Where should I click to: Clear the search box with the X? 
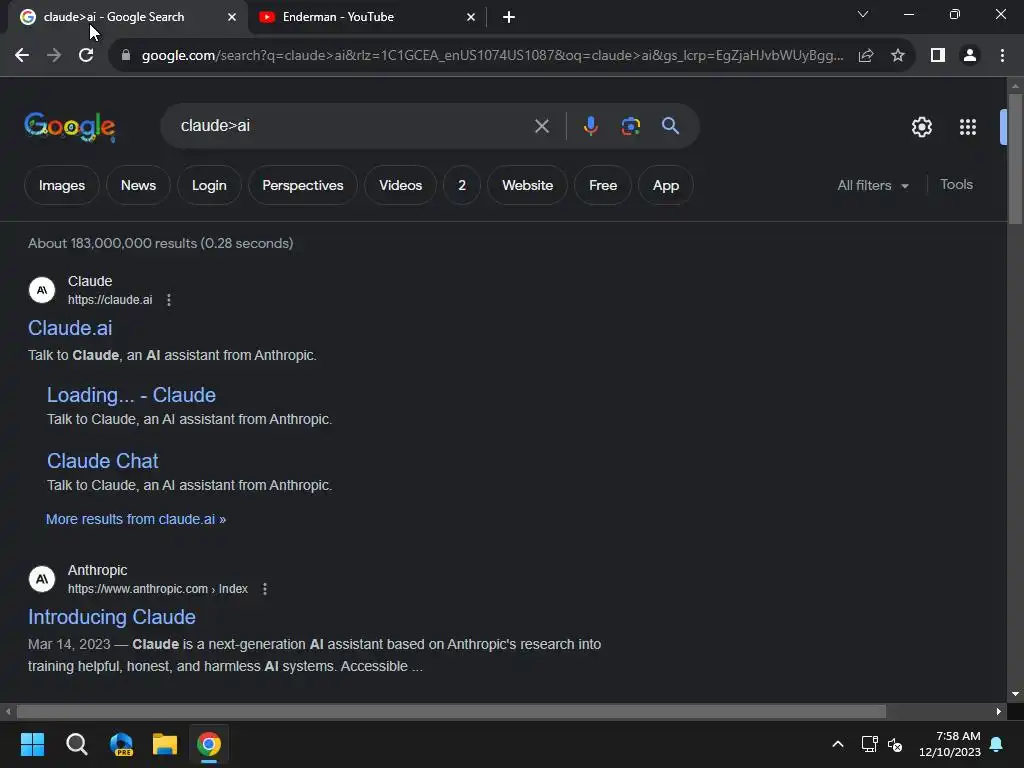pos(542,126)
